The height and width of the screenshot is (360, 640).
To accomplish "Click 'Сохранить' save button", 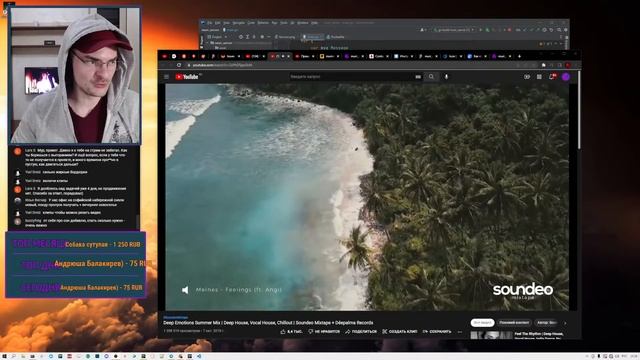I will point(437,331).
